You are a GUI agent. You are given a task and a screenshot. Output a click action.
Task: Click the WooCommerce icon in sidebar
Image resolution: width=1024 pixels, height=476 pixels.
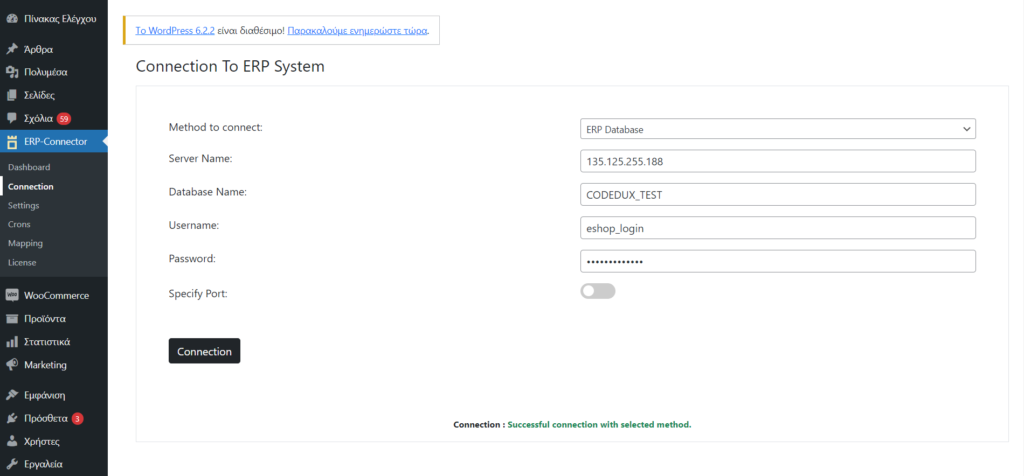(11, 295)
